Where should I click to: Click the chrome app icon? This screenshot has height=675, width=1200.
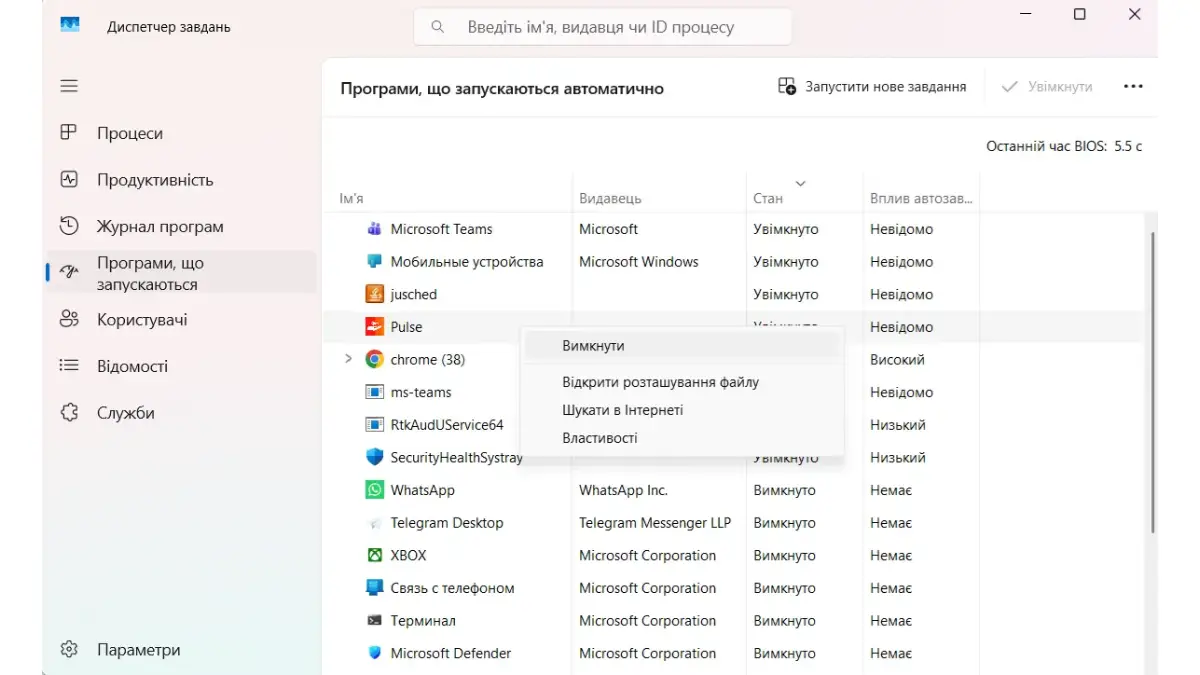point(375,359)
